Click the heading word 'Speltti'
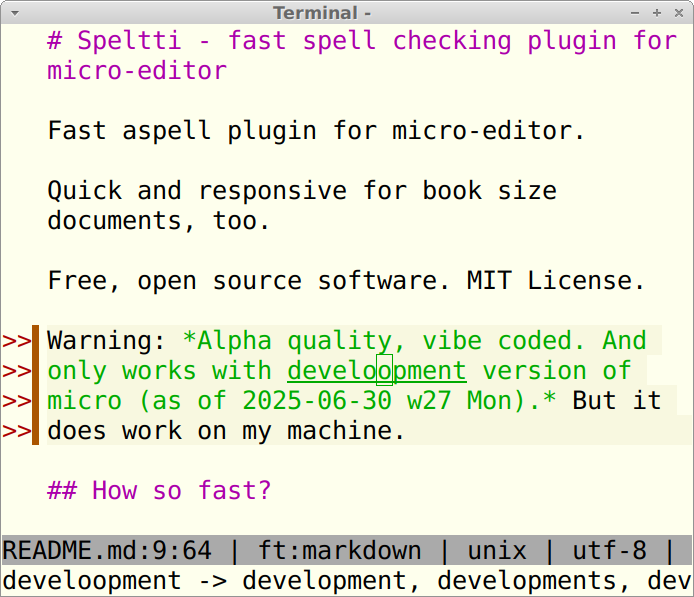694x597 pixels. click(x=129, y=41)
